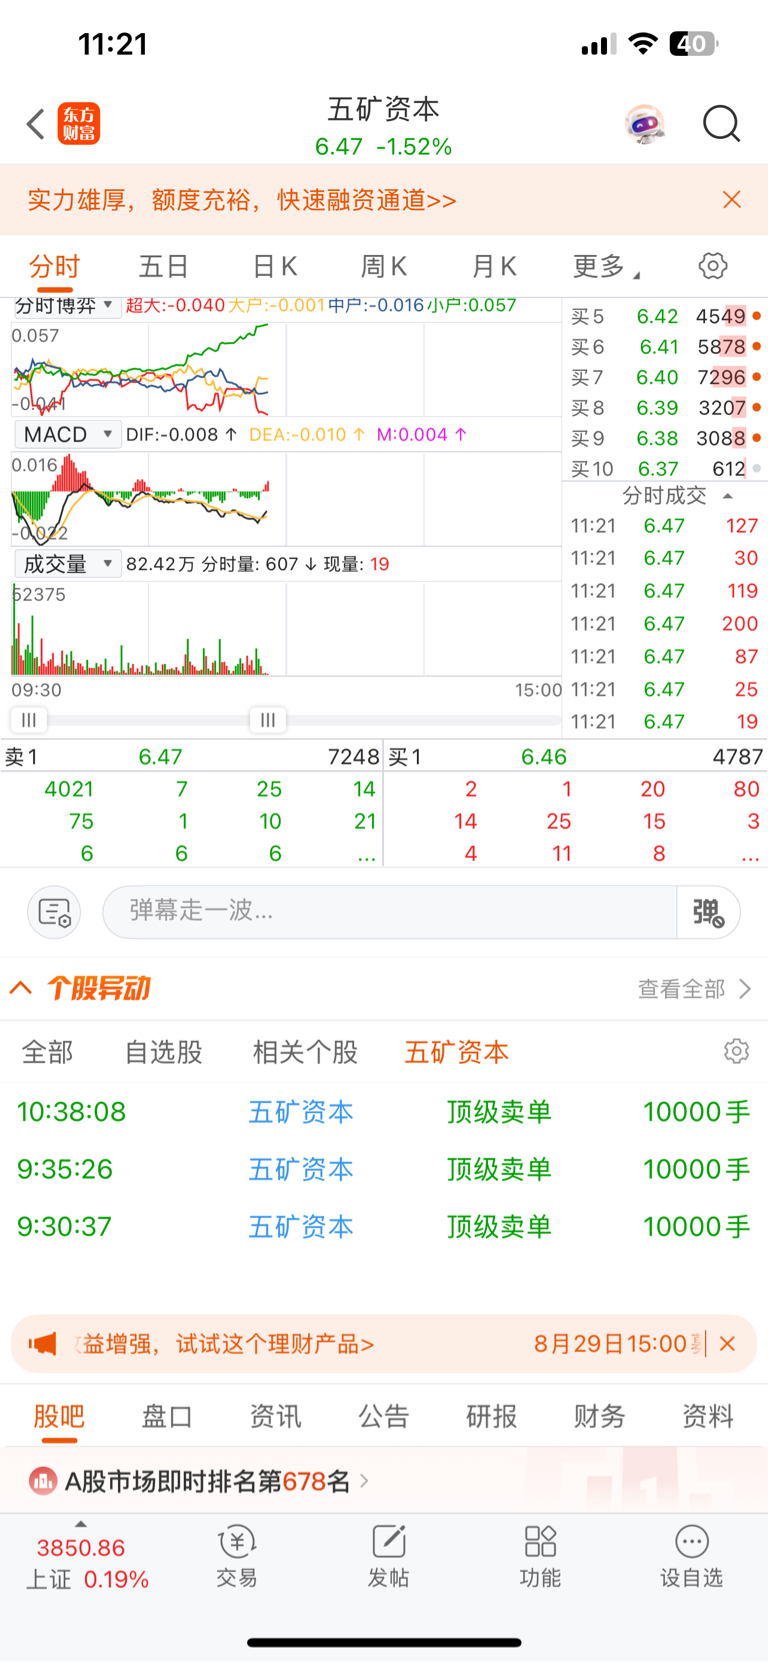The height and width of the screenshot is (1662, 768).
Task: Select the 全部 filter in 个股异动
Action: 48,1052
